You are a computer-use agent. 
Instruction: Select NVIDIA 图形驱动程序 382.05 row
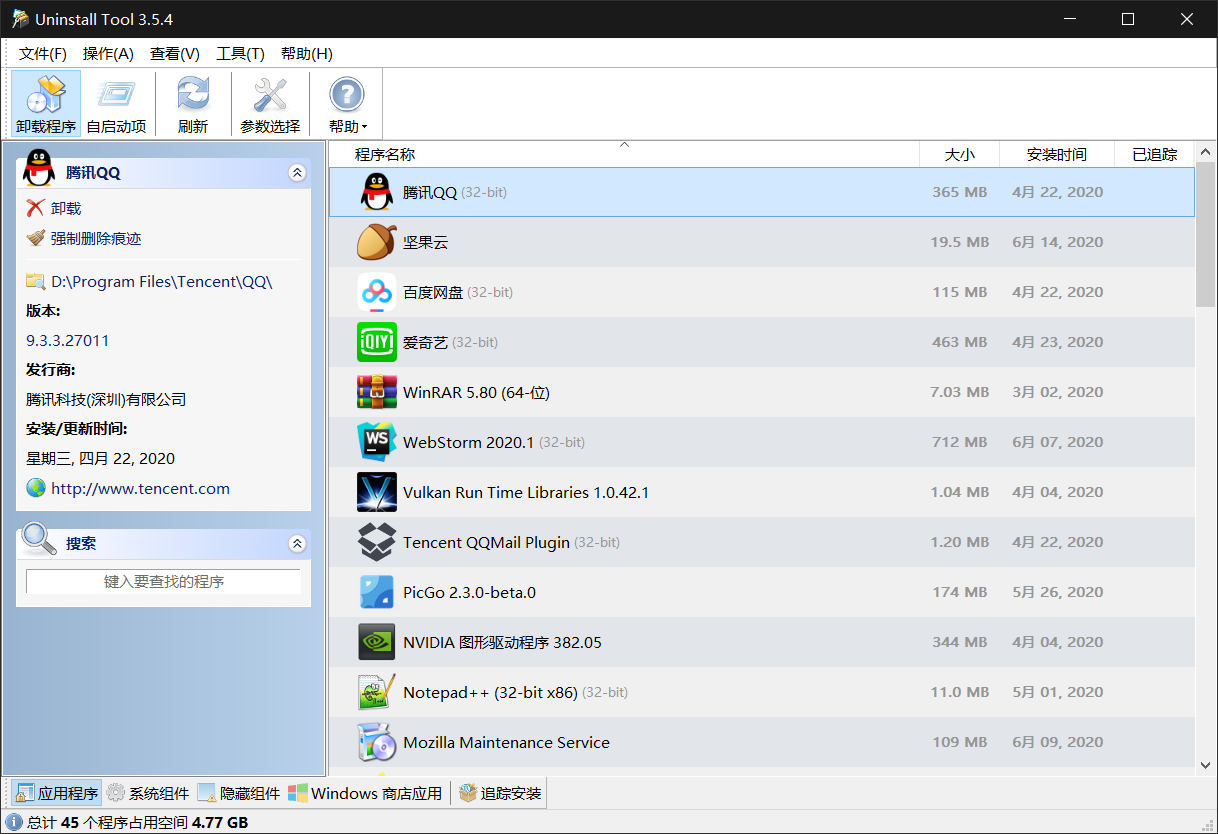click(x=762, y=642)
